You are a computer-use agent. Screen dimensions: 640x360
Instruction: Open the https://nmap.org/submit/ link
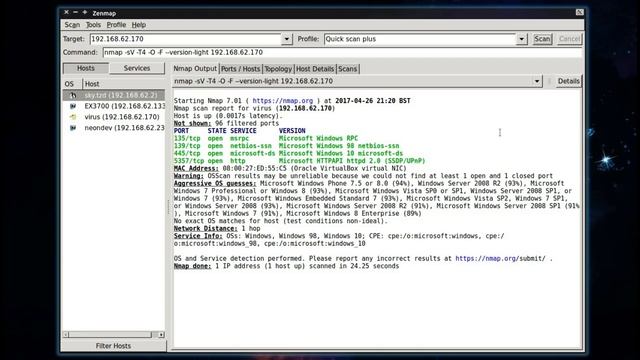pos(500,258)
